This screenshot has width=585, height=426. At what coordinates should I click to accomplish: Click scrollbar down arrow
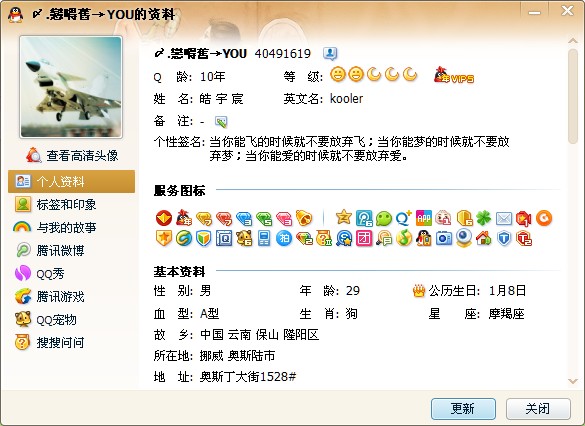tap(572, 381)
